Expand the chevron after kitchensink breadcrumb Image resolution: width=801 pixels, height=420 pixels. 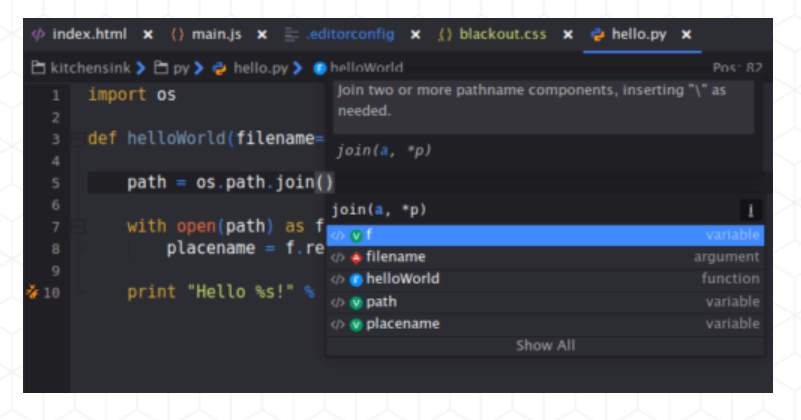pos(142,68)
